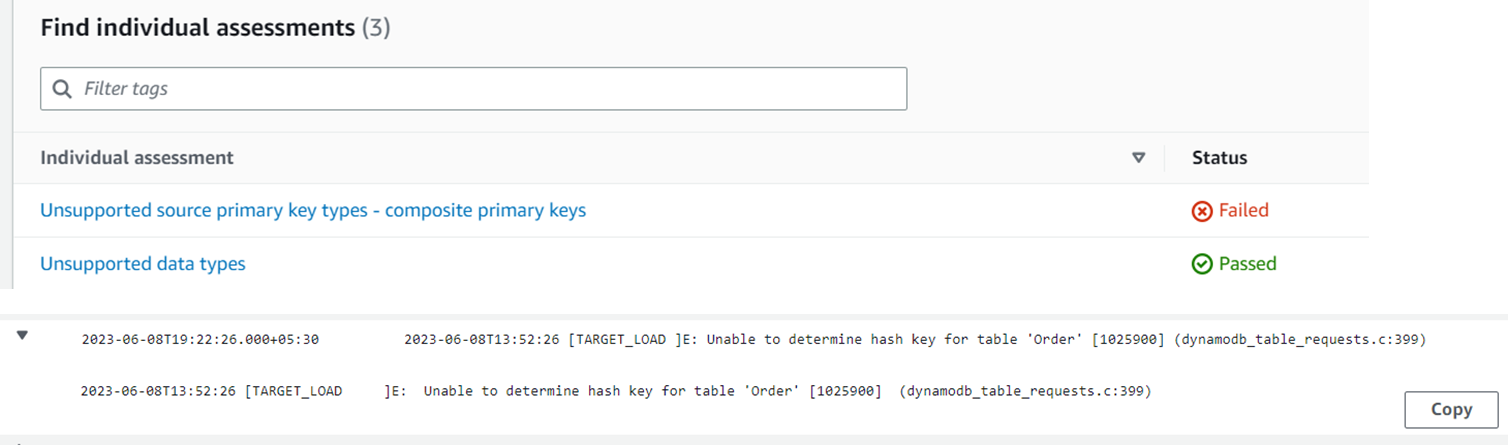Click the expanded hash key error text
The height and width of the screenshot is (445, 1508).
click(x=652, y=391)
